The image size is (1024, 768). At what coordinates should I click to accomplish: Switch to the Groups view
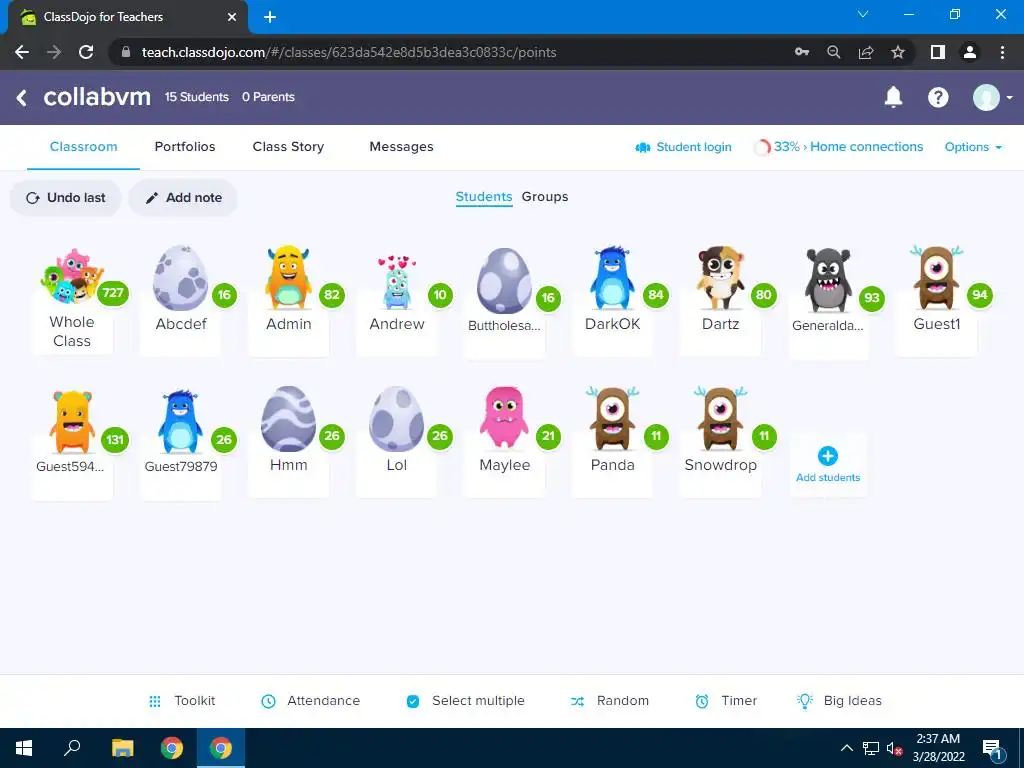[x=545, y=197]
